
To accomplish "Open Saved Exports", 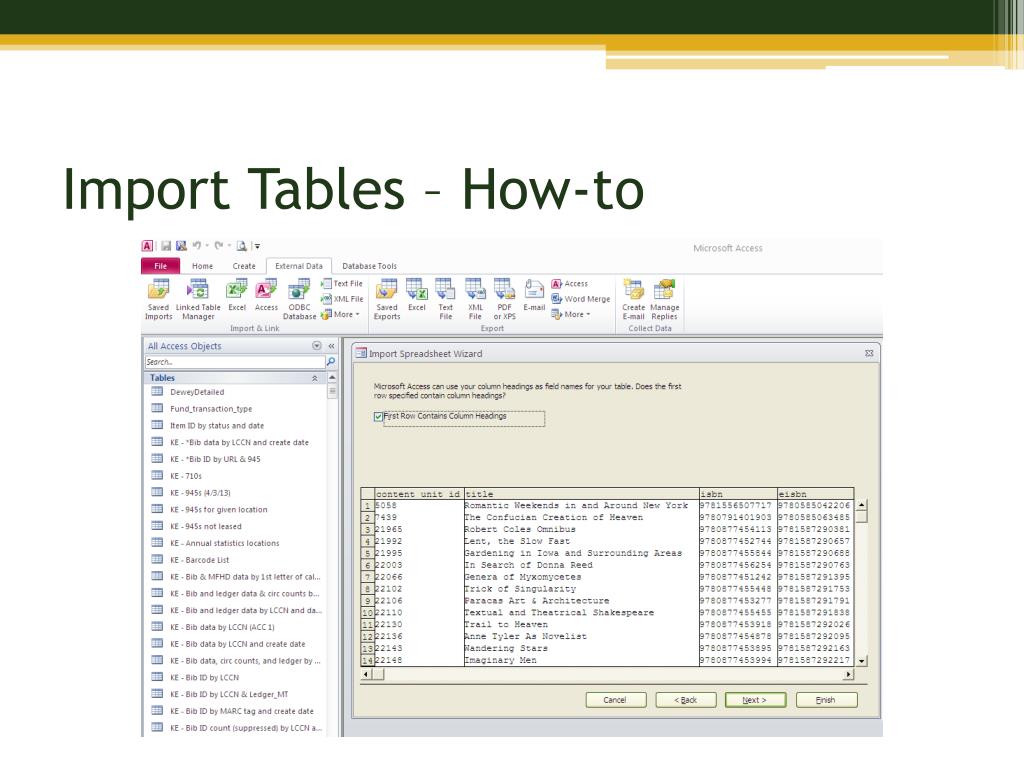I will coord(387,299).
